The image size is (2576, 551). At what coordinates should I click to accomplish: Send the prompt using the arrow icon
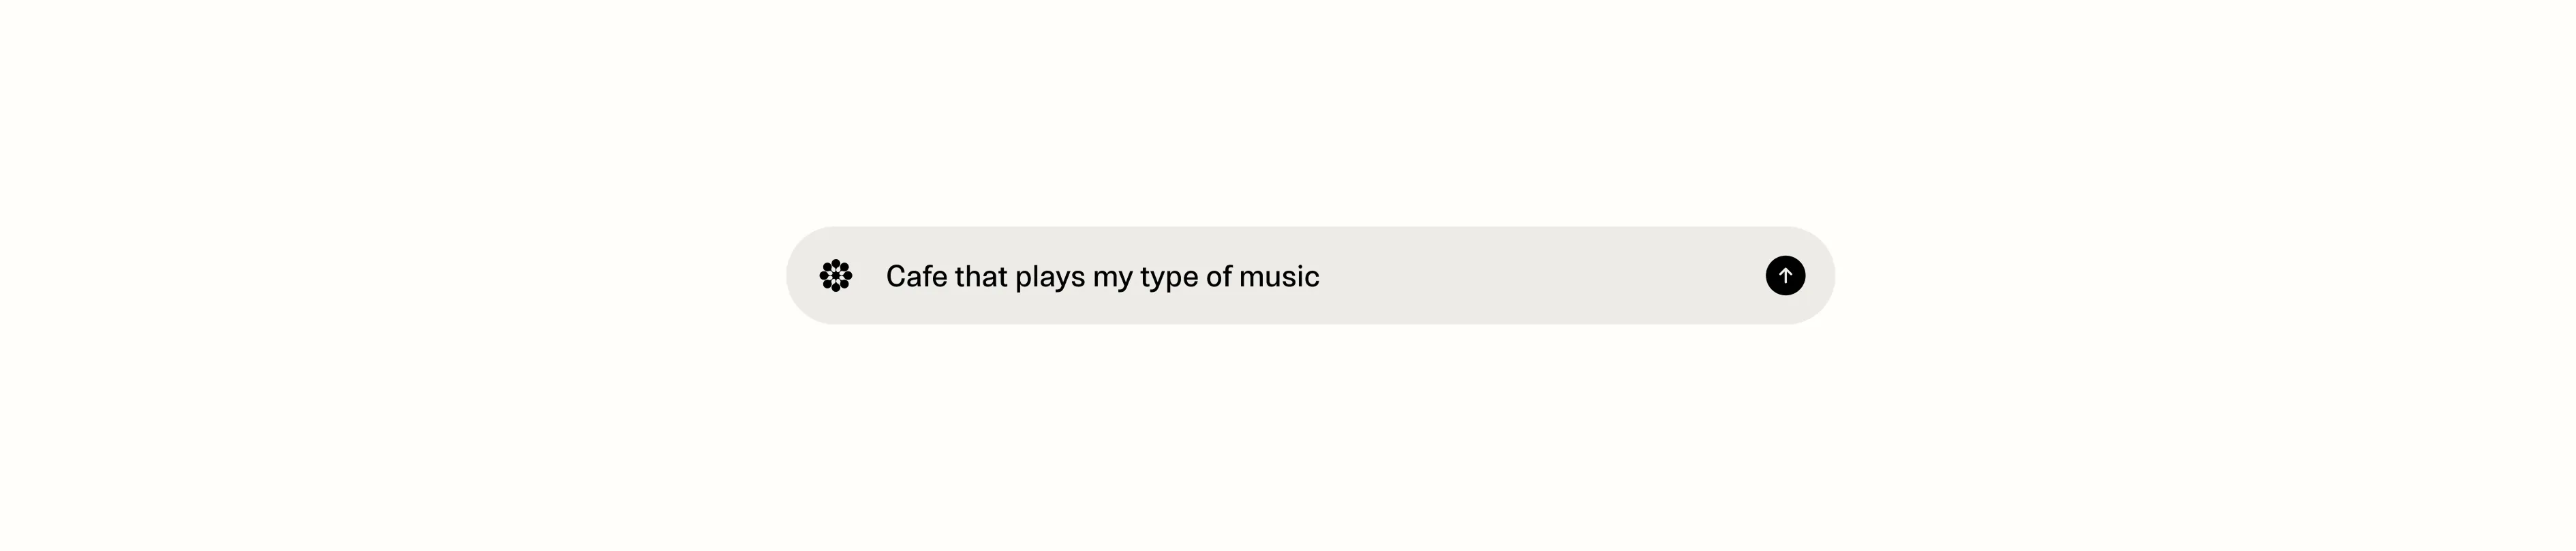(1784, 275)
